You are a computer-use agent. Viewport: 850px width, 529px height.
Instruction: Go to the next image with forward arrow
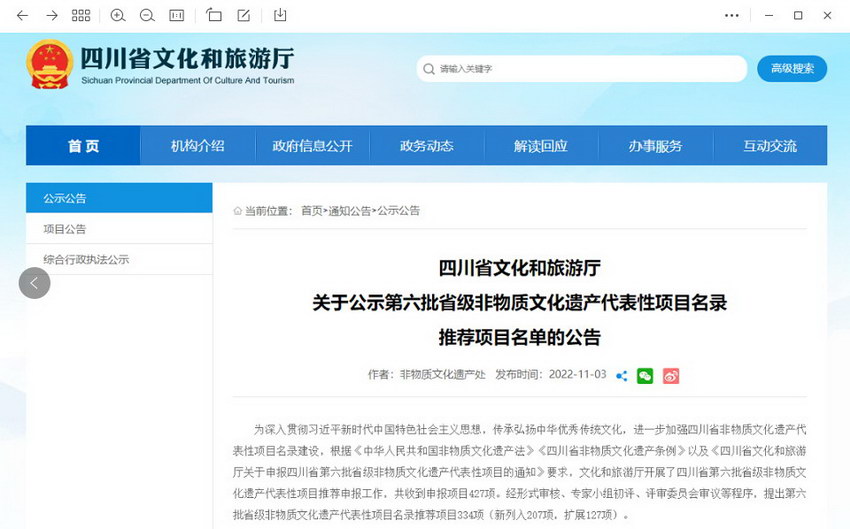pos(52,15)
